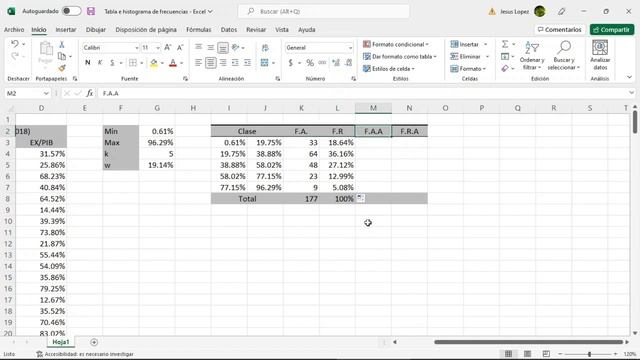The image size is (640, 360).
Task: Click the Borders icon
Action: pos(133,62)
